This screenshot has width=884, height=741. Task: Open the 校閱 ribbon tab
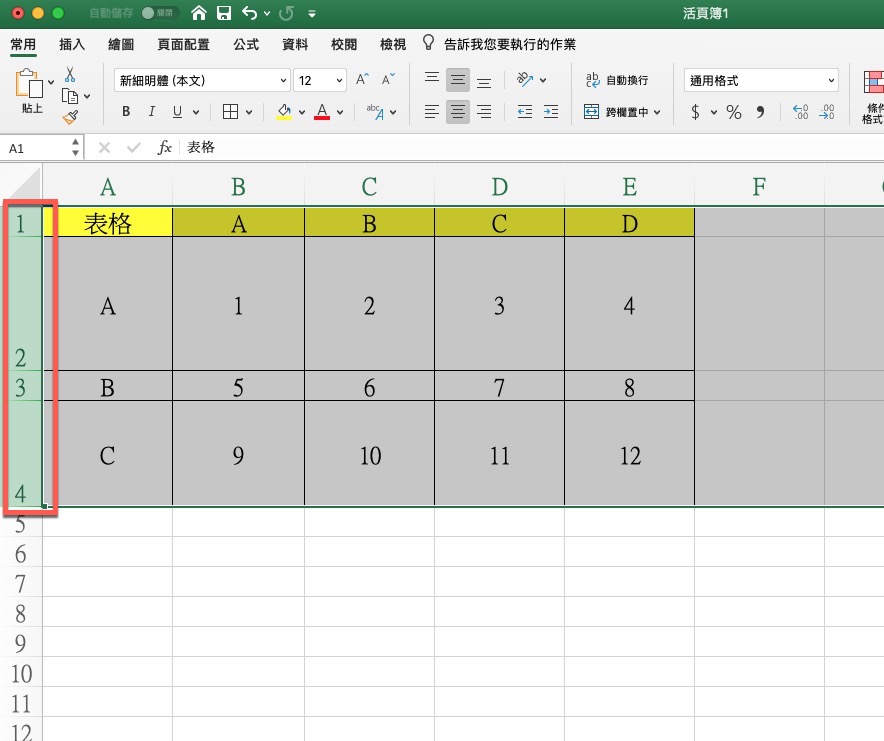(344, 44)
